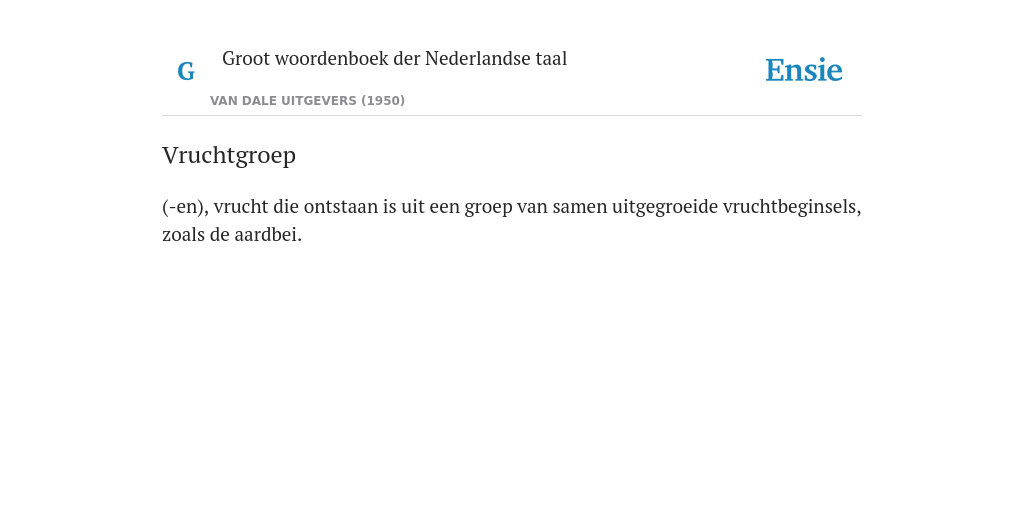Viewport: 1024px width, 512px height.
Task: Click the '(-en)' plural marker text
Action: (182, 207)
